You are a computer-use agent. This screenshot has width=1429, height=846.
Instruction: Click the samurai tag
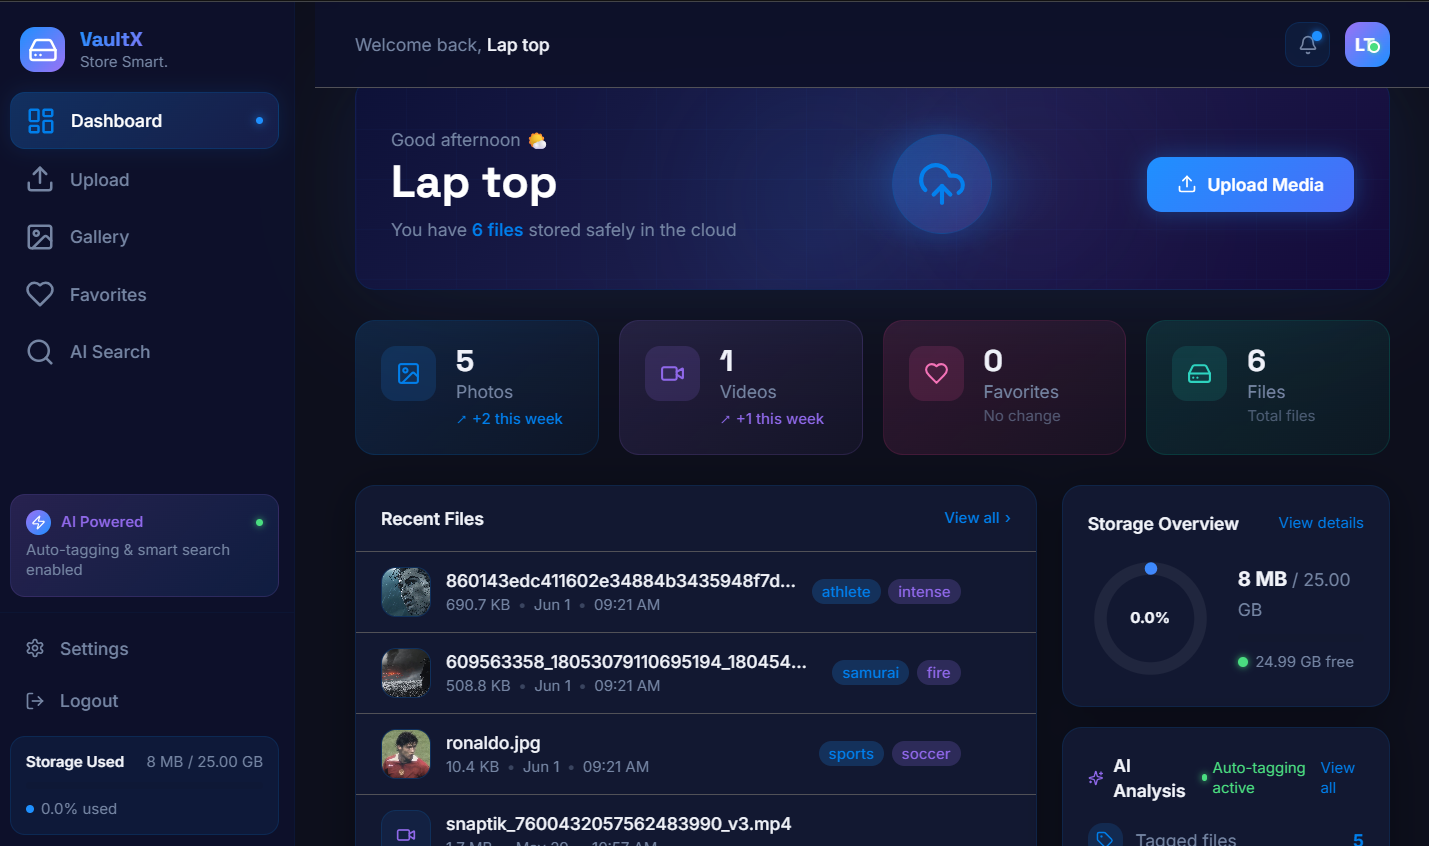pos(871,673)
